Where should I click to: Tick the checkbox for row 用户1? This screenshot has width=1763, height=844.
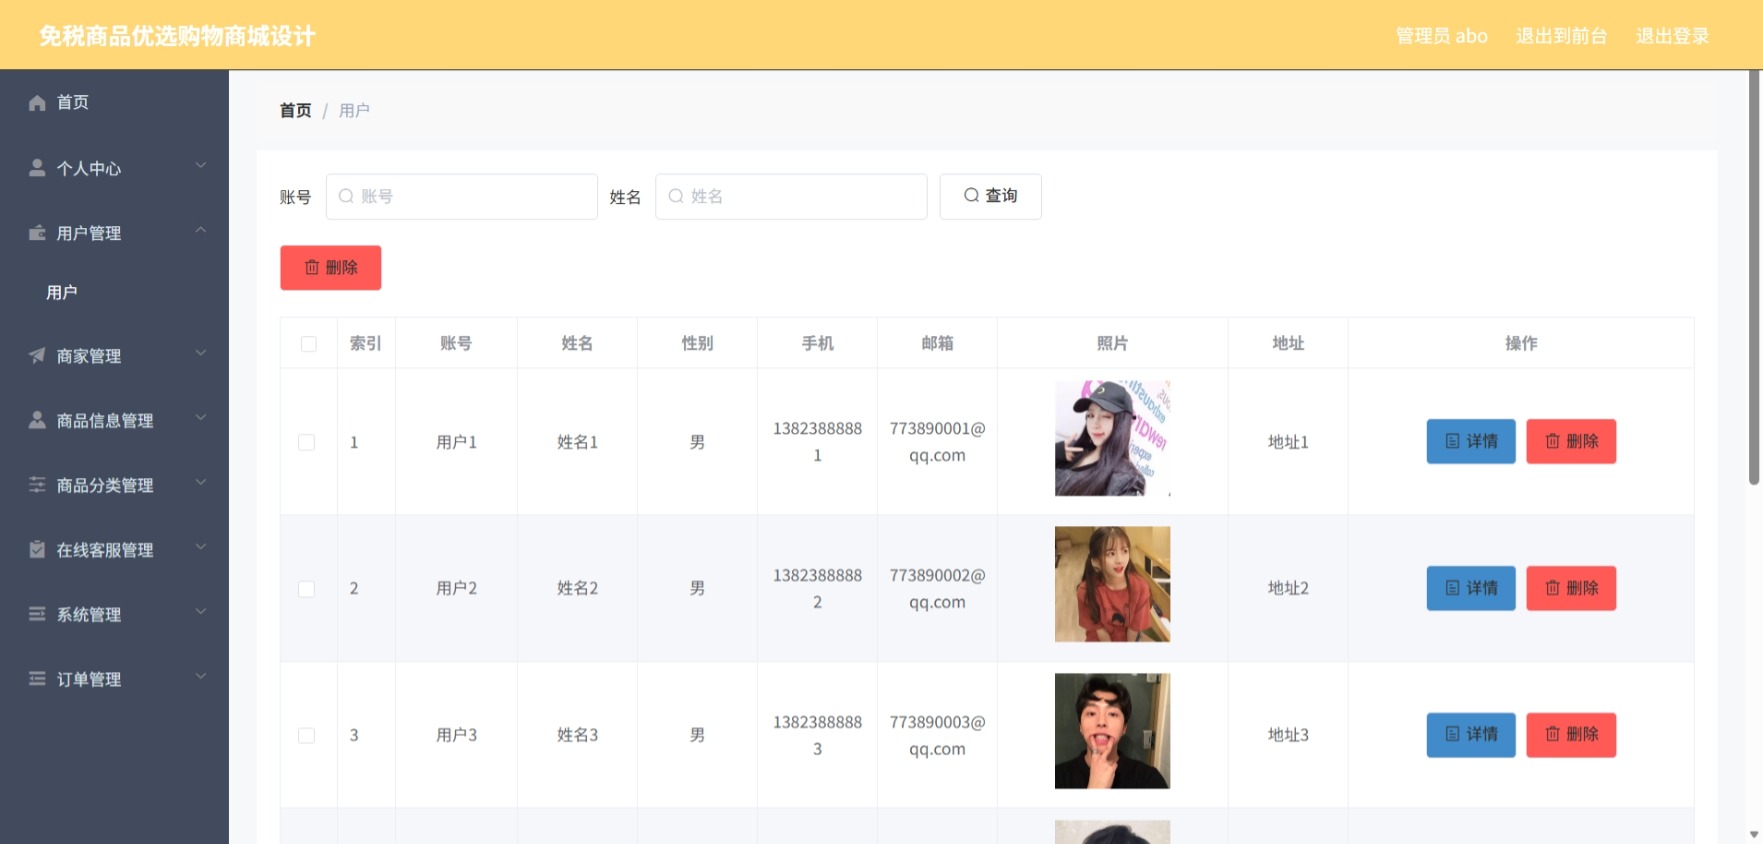[x=307, y=442]
